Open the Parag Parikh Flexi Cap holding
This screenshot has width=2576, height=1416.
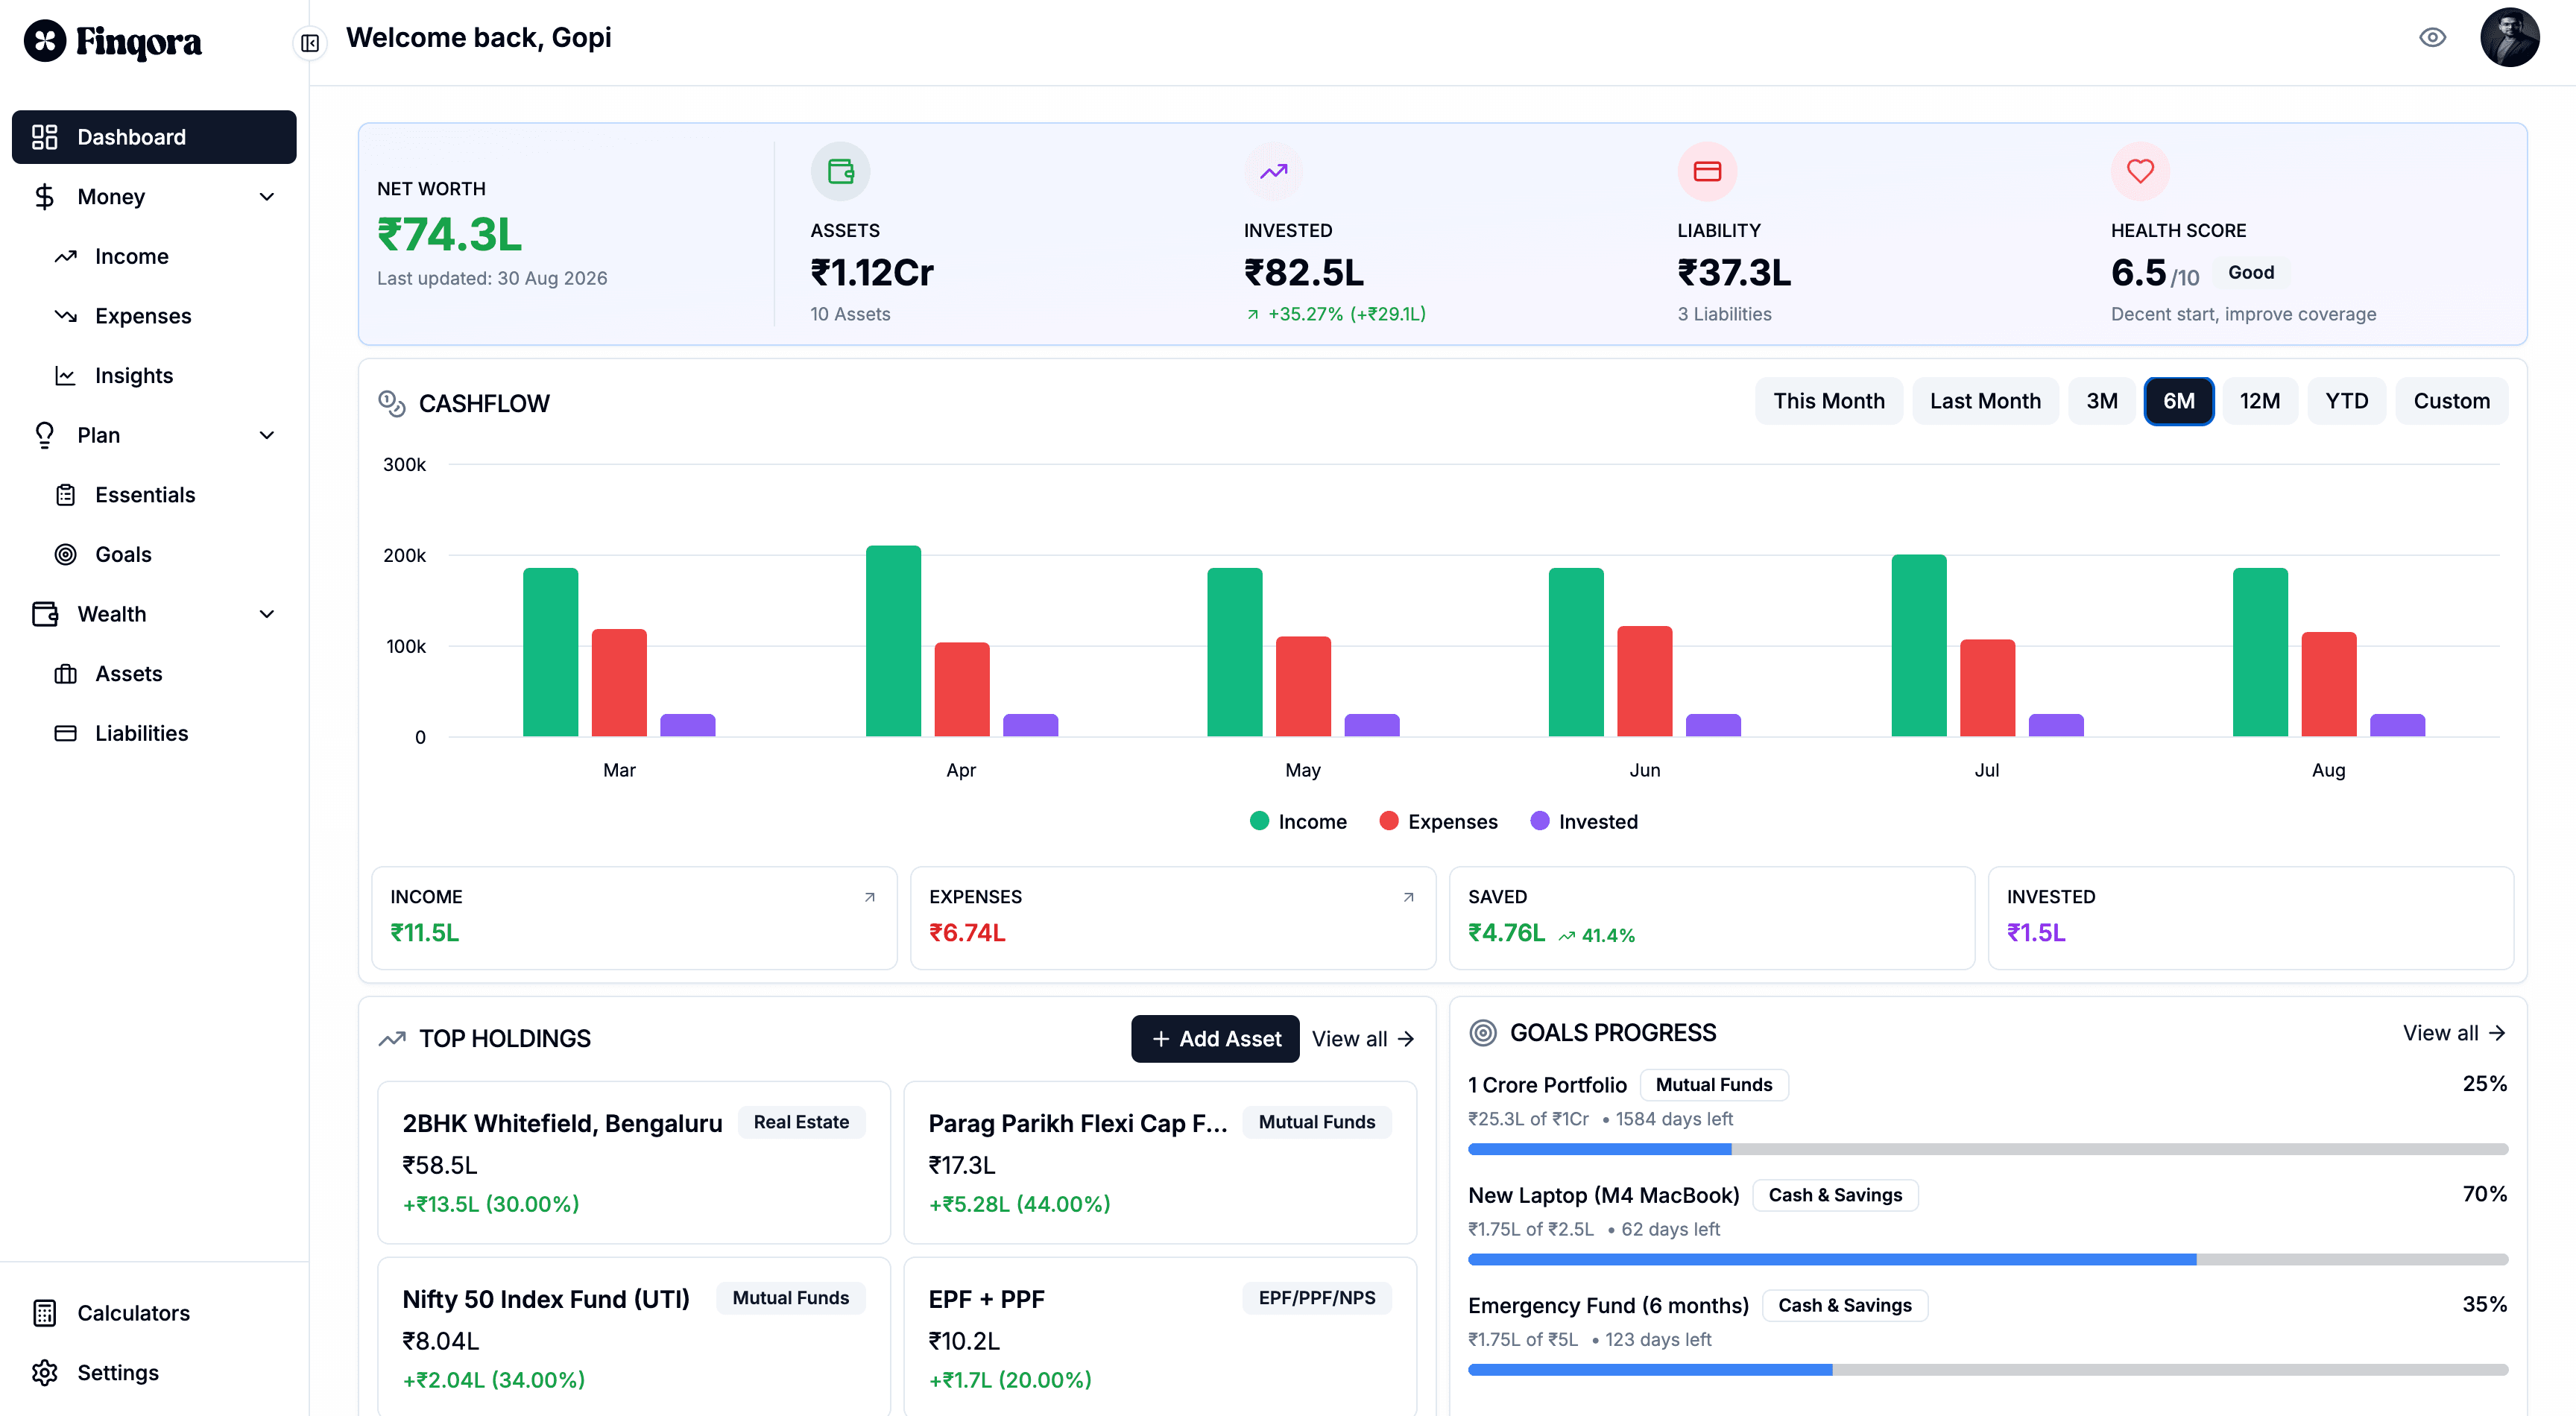(x=1159, y=1161)
